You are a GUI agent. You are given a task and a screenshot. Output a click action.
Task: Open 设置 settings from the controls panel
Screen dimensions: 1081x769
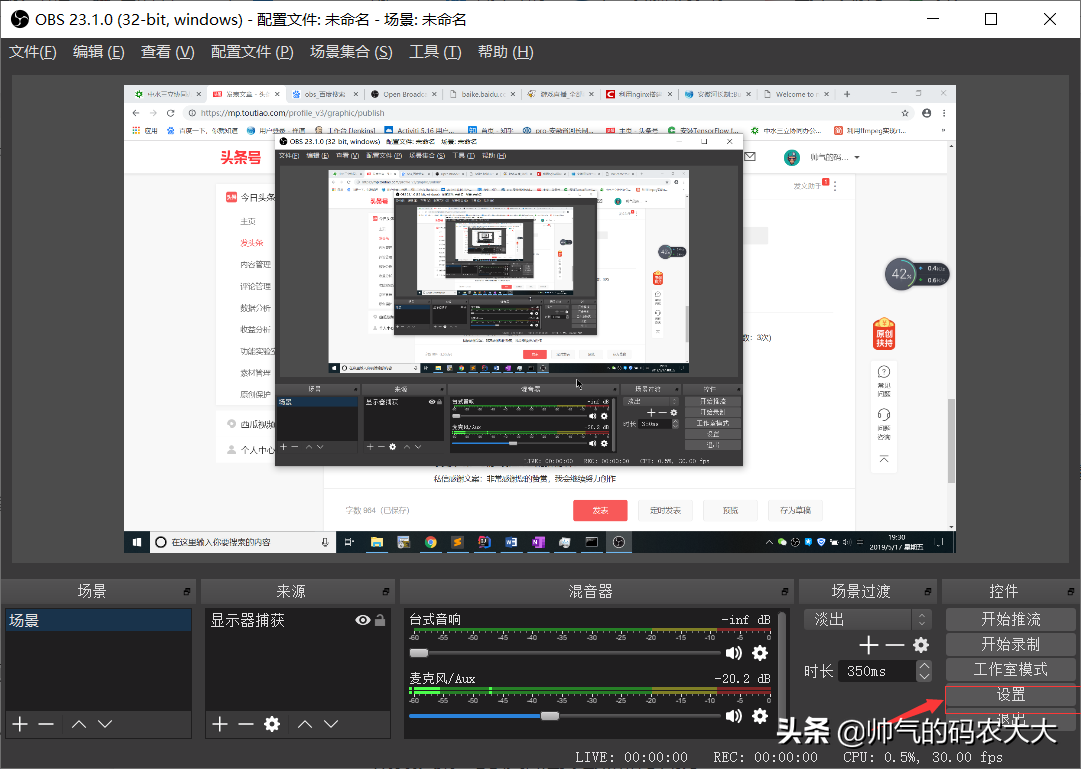click(1011, 695)
